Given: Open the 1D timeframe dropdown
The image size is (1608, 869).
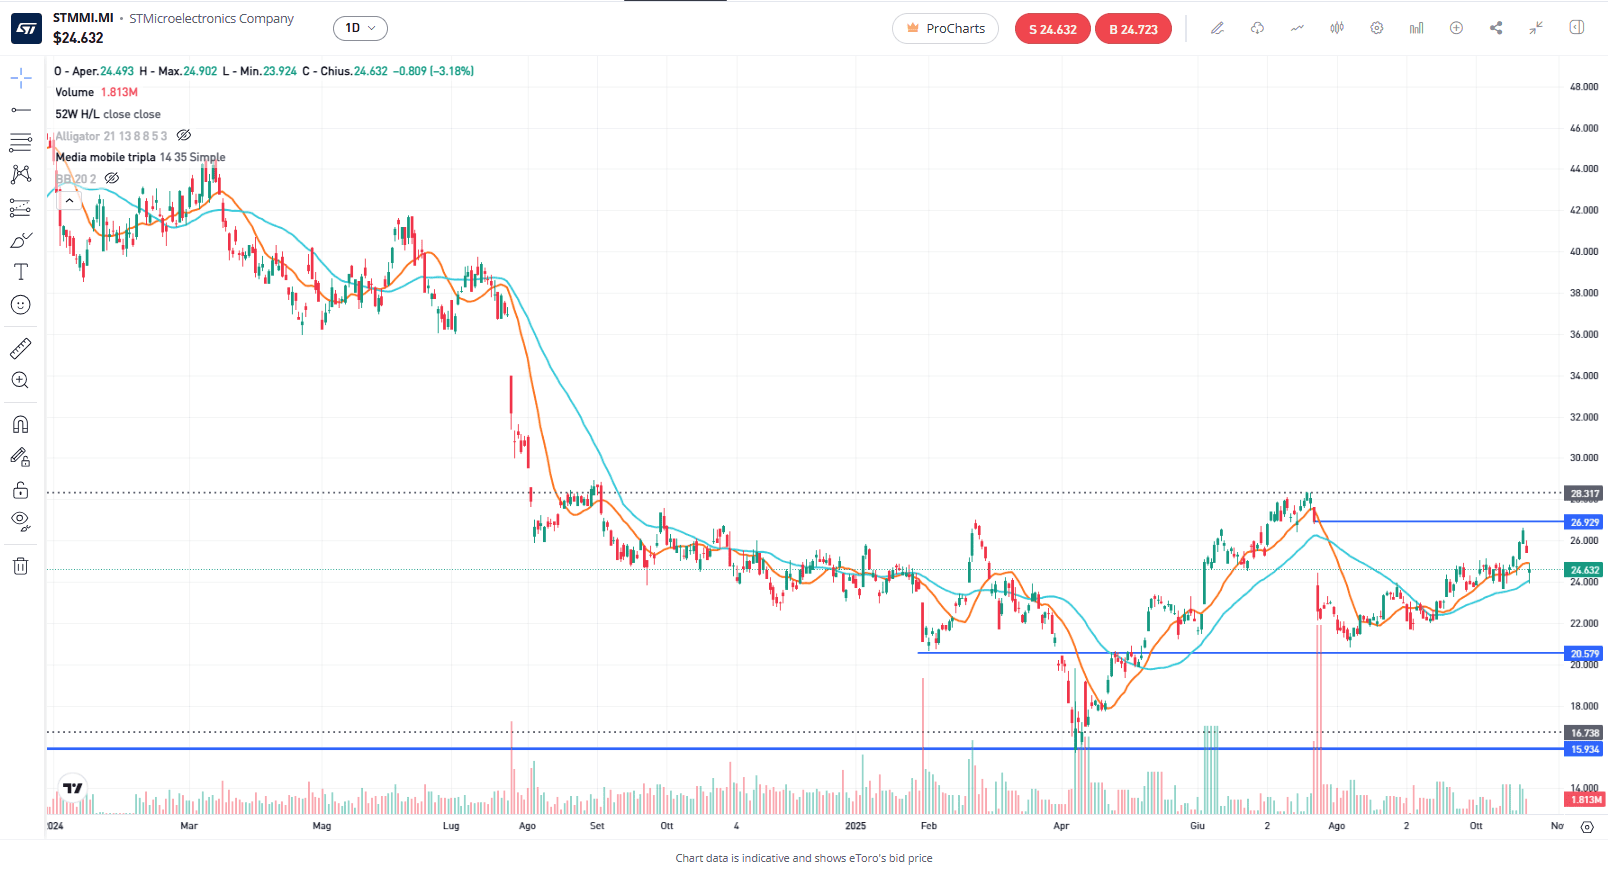Looking at the screenshot, I should [360, 28].
